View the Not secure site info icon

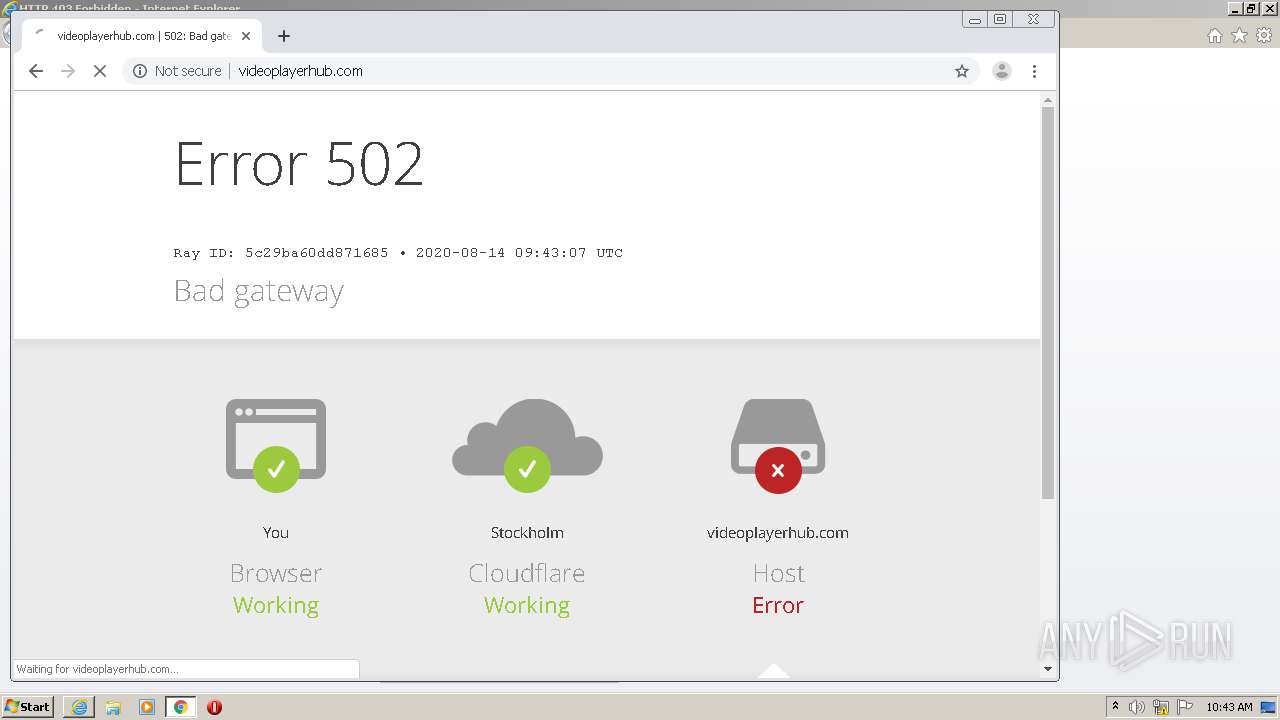pos(140,71)
